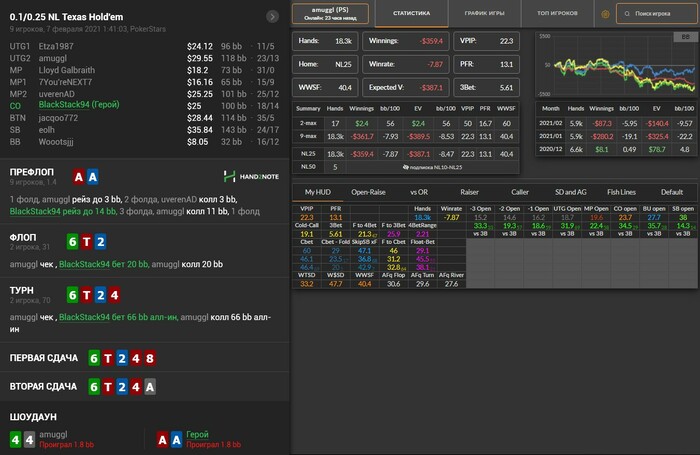Click amuggl's green 4 card at showdown
This screenshot has width=700, height=455.
point(16,440)
